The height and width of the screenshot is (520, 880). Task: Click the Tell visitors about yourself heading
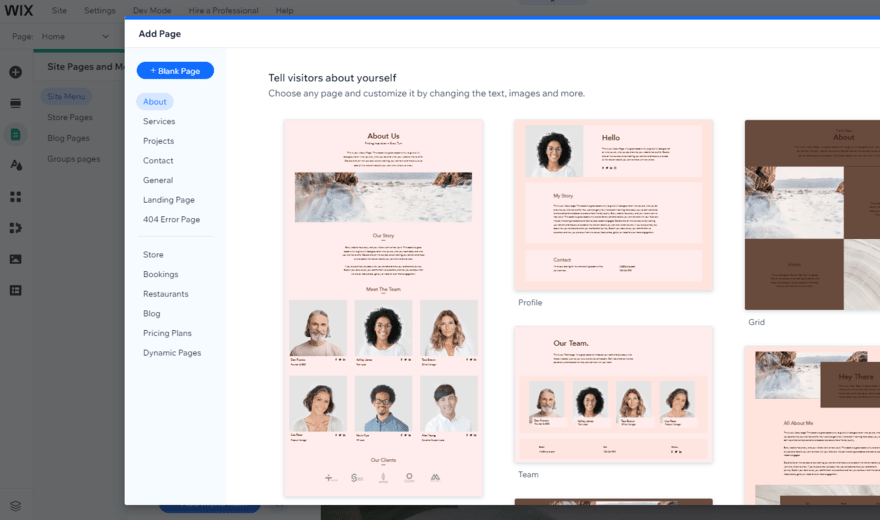point(332,78)
